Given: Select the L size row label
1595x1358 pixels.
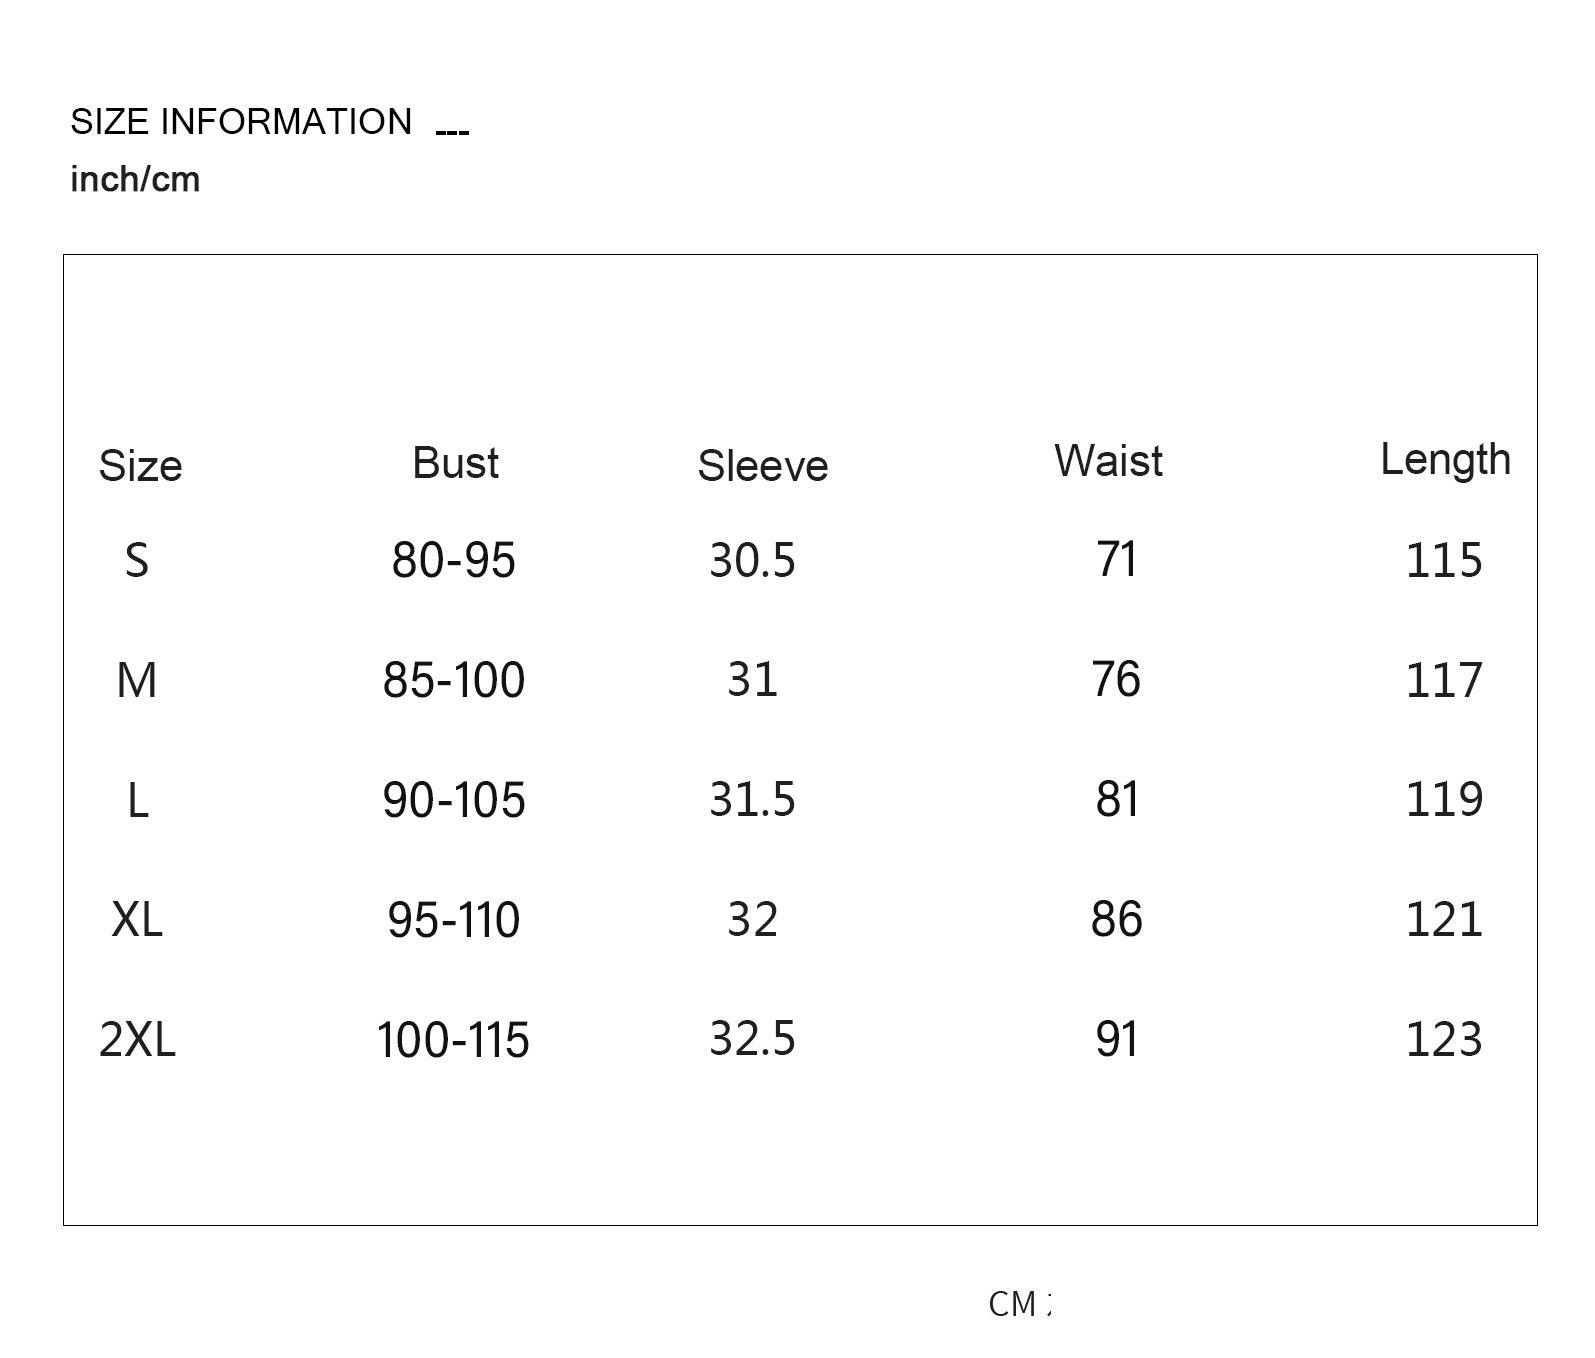Looking at the screenshot, I should (x=138, y=800).
